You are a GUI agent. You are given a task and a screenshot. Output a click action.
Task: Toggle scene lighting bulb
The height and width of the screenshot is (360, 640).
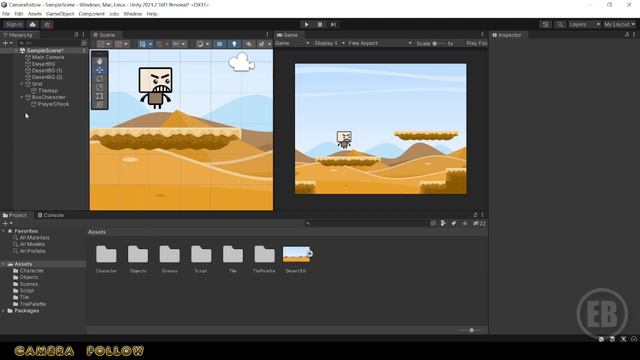[234, 44]
